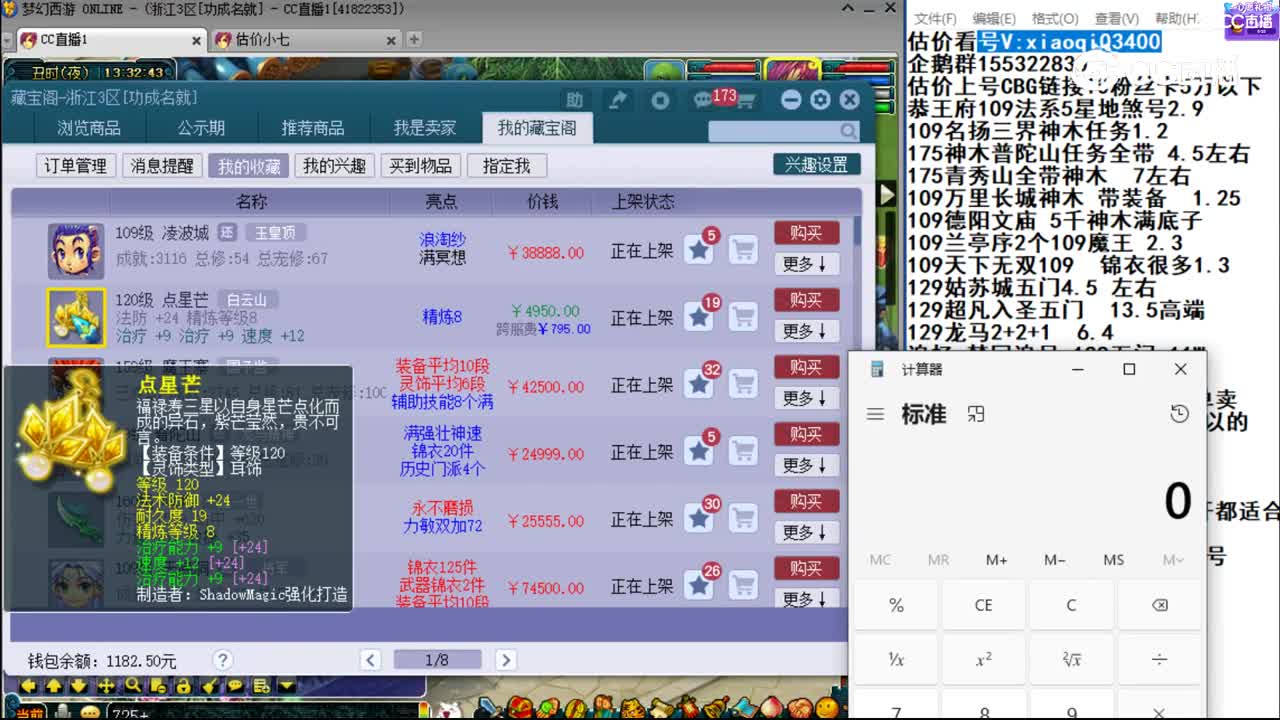Star icon beside the ¥25555.00 listing
Viewport: 1280px width, 720px height.
(x=699, y=518)
